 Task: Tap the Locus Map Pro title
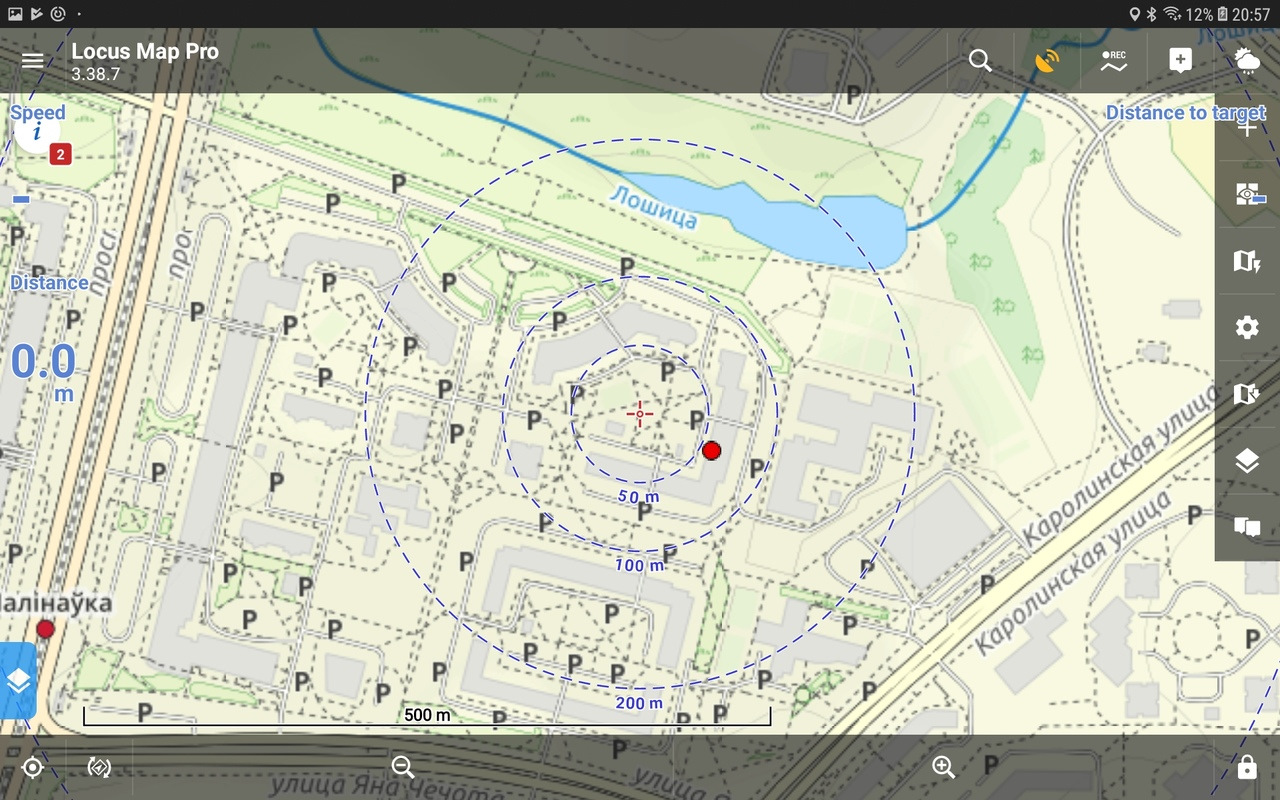click(145, 52)
